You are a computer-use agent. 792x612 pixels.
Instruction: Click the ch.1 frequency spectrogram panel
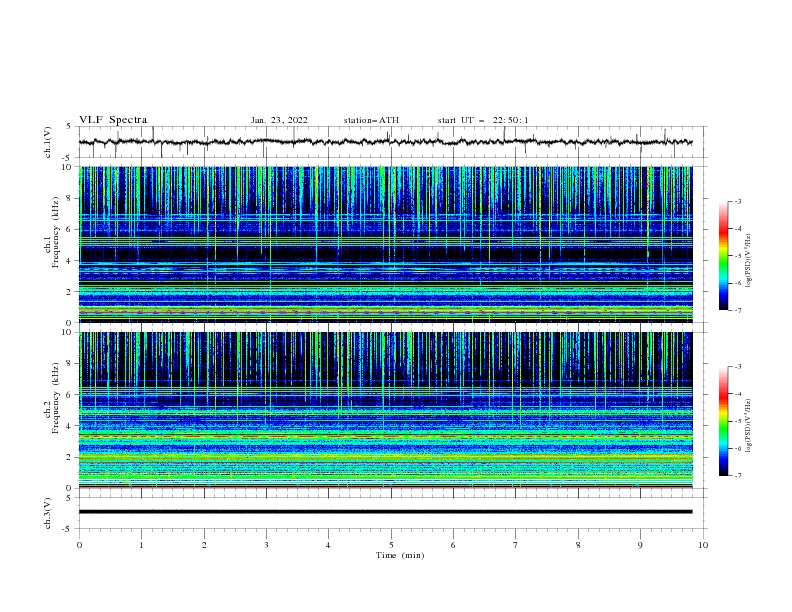385,244
